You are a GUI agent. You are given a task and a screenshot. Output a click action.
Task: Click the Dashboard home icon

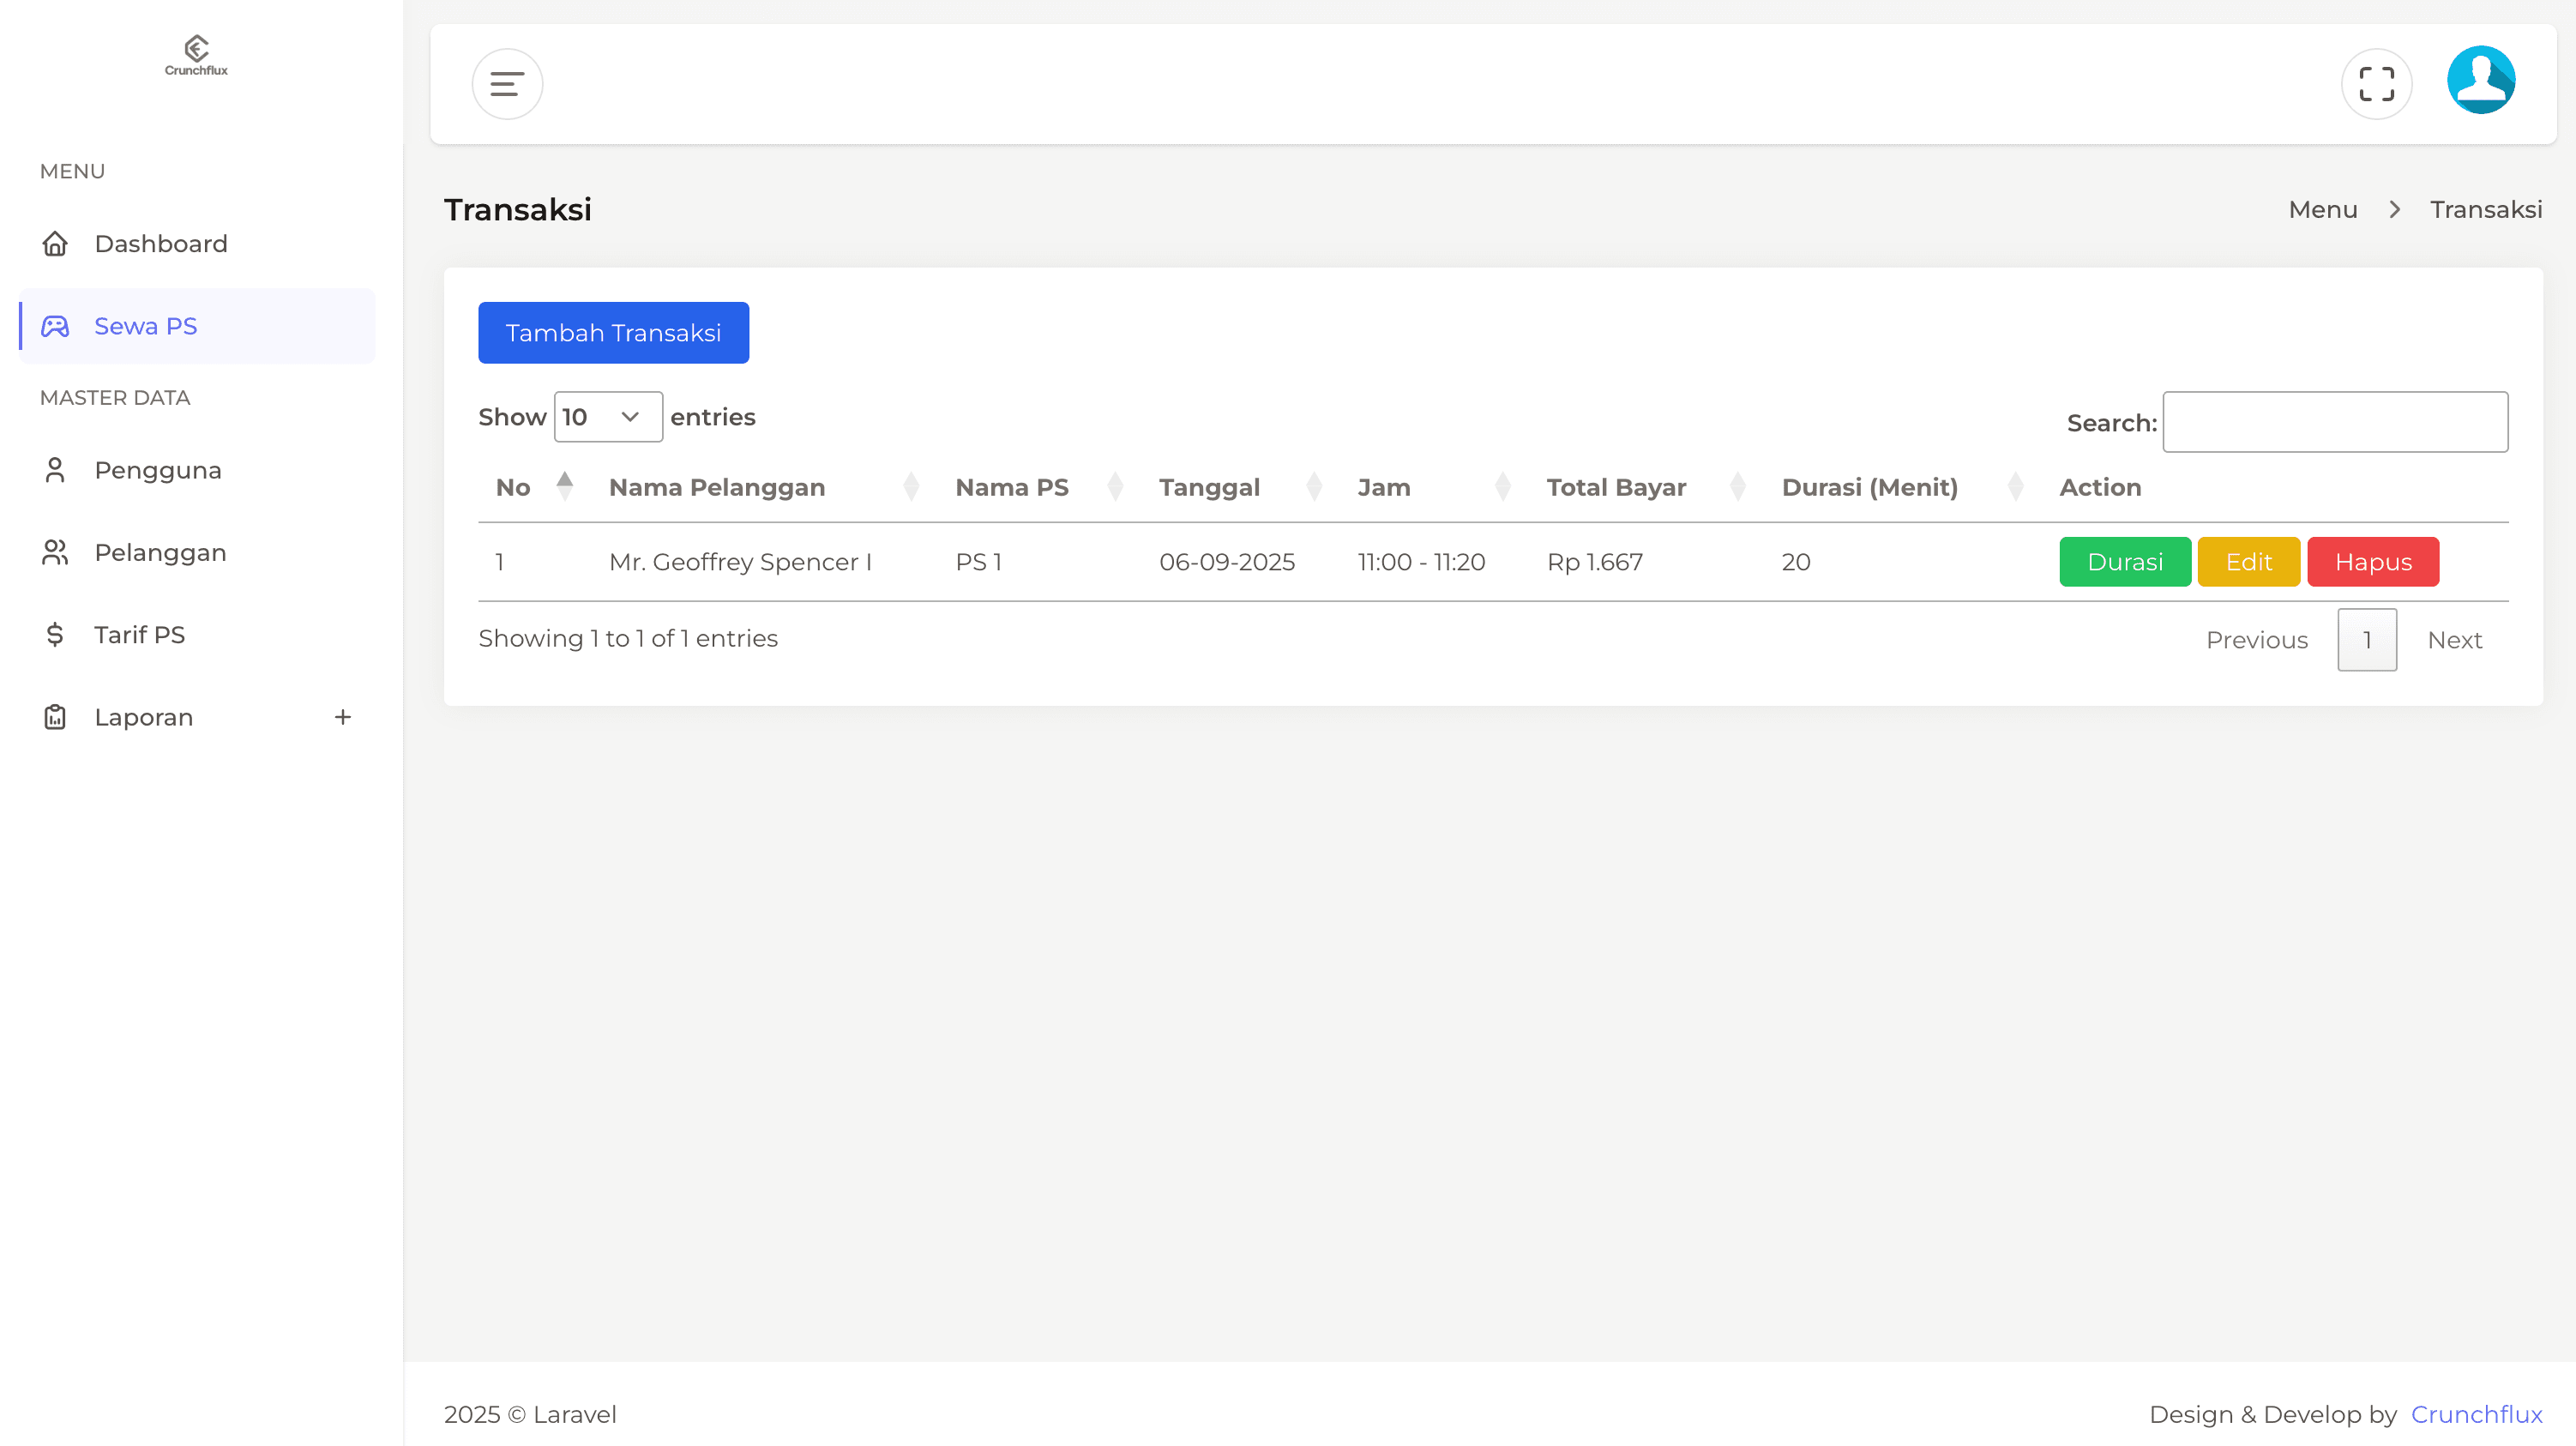click(x=55, y=243)
